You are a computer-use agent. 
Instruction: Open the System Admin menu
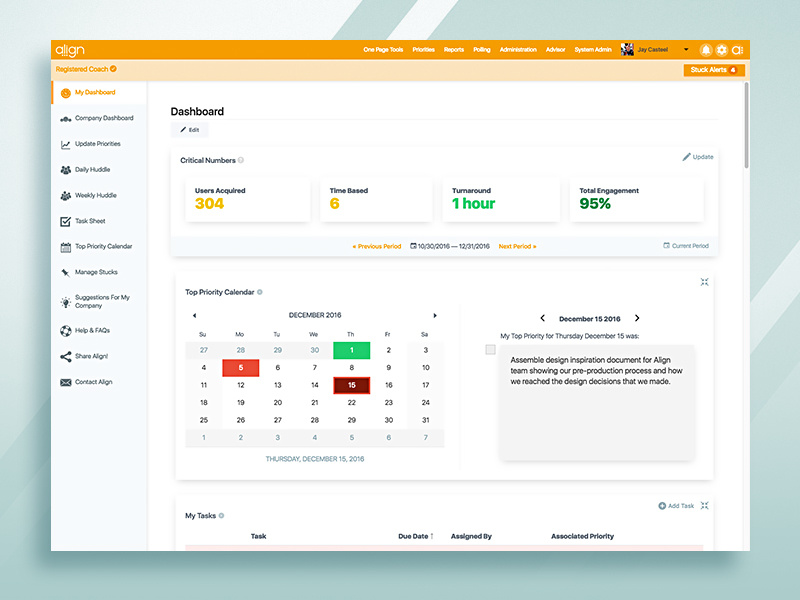click(593, 49)
